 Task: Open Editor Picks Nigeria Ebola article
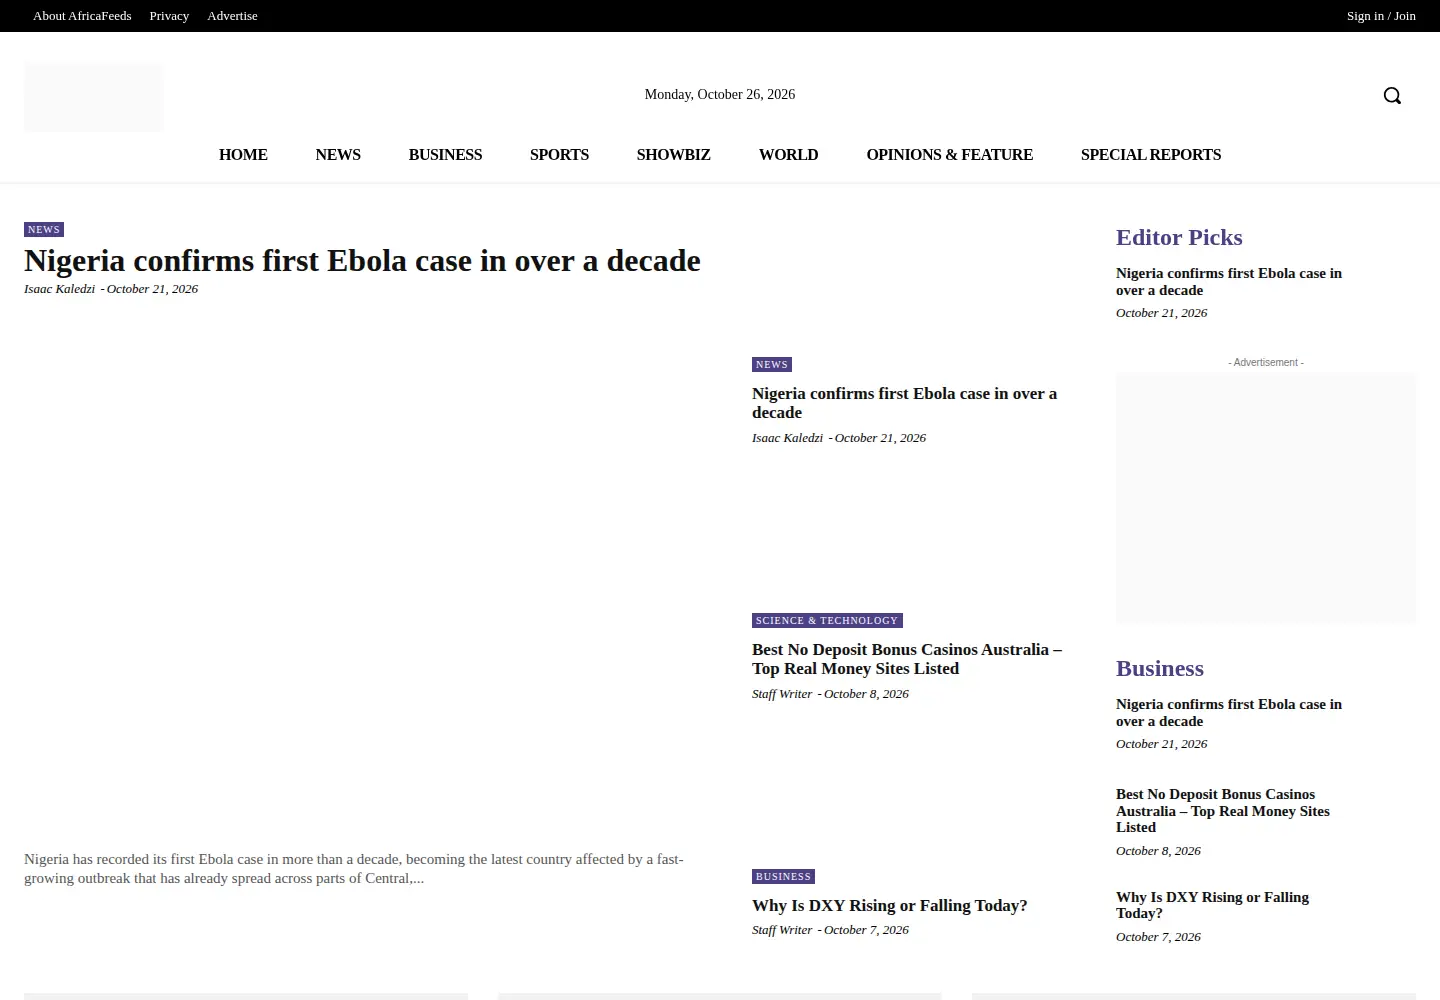[x=1229, y=282]
